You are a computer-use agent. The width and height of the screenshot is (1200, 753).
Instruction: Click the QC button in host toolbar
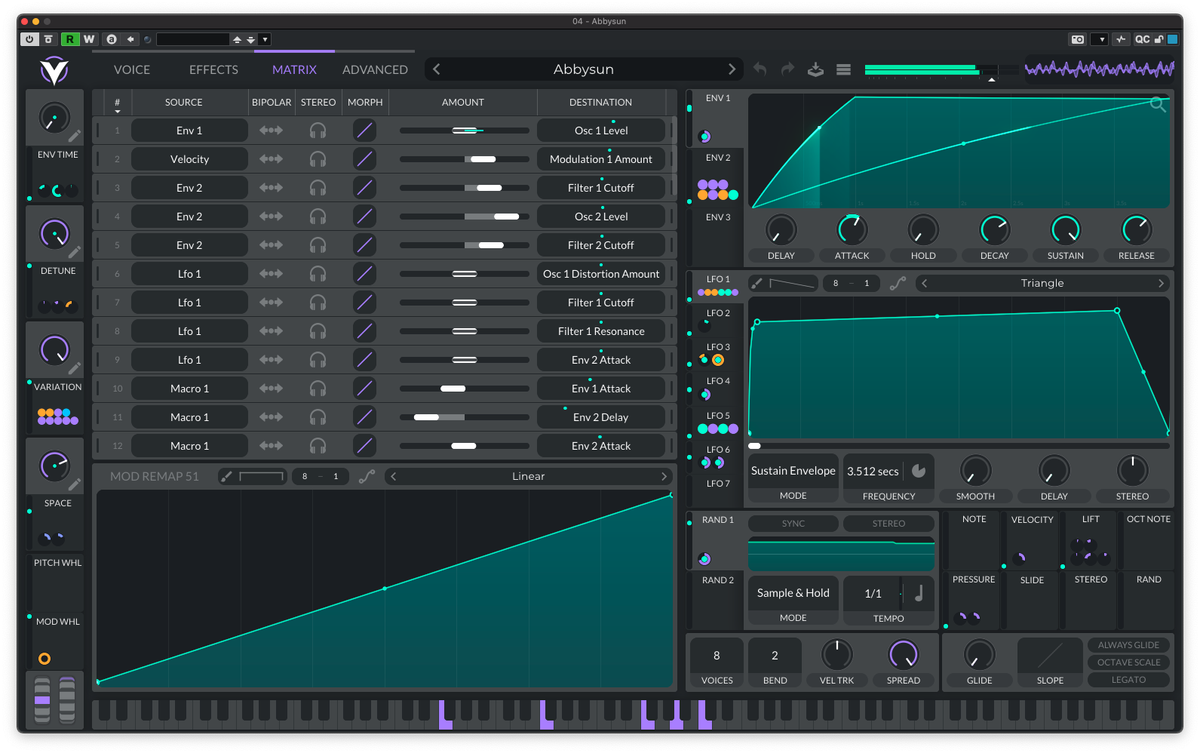tap(1142, 39)
